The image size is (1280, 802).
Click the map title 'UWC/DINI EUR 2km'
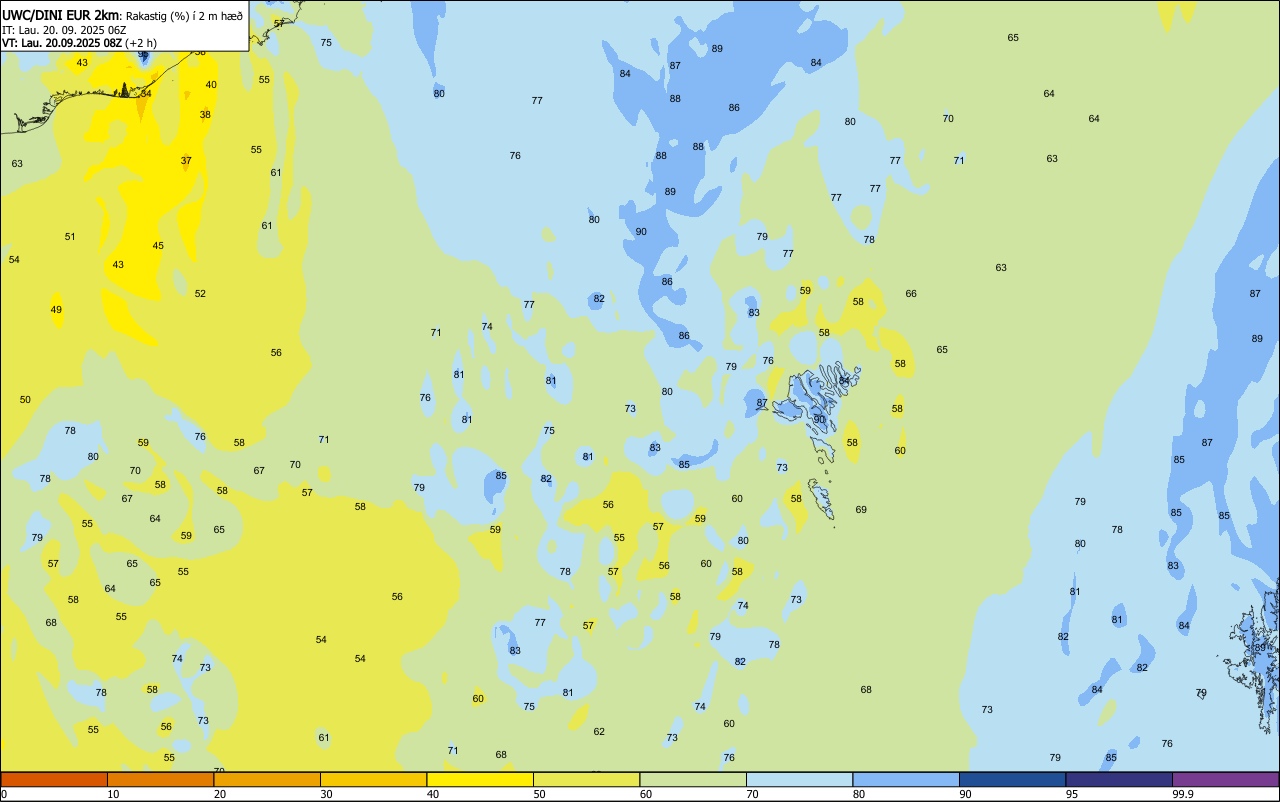pyautogui.click(x=61, y=14)
